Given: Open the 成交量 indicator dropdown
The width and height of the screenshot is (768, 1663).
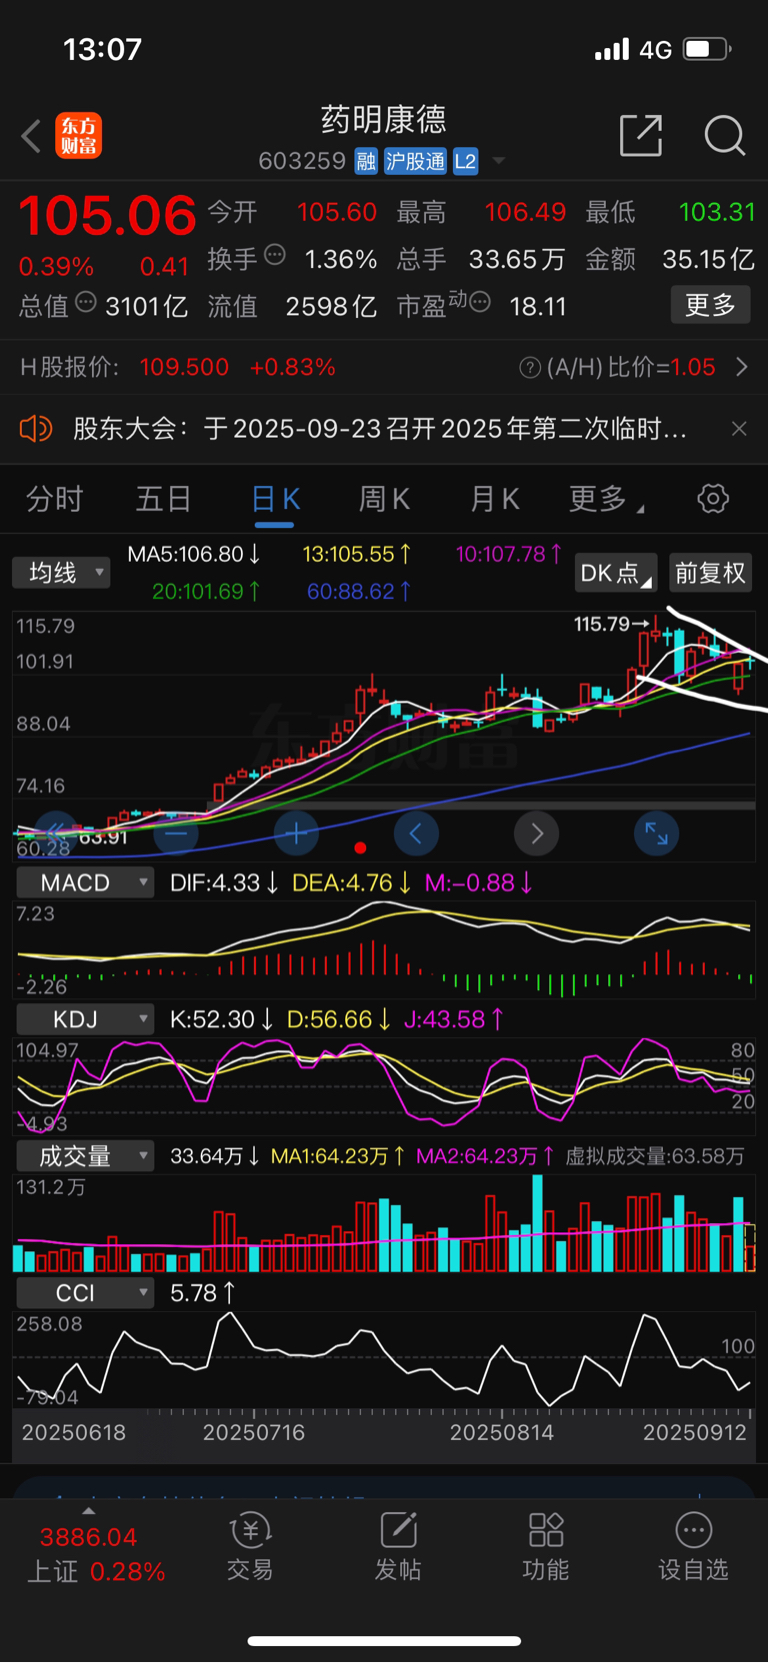Looking at the screenshot, I should click(85, 1157).
